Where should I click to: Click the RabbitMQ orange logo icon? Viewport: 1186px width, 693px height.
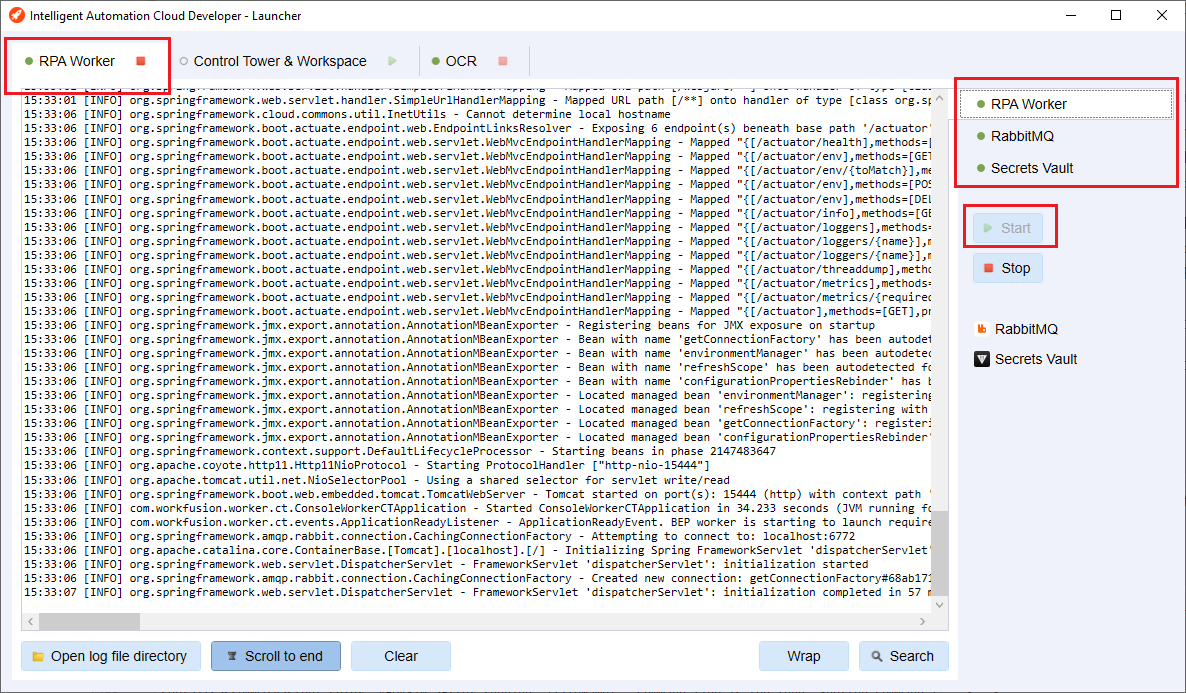[982, 329]
